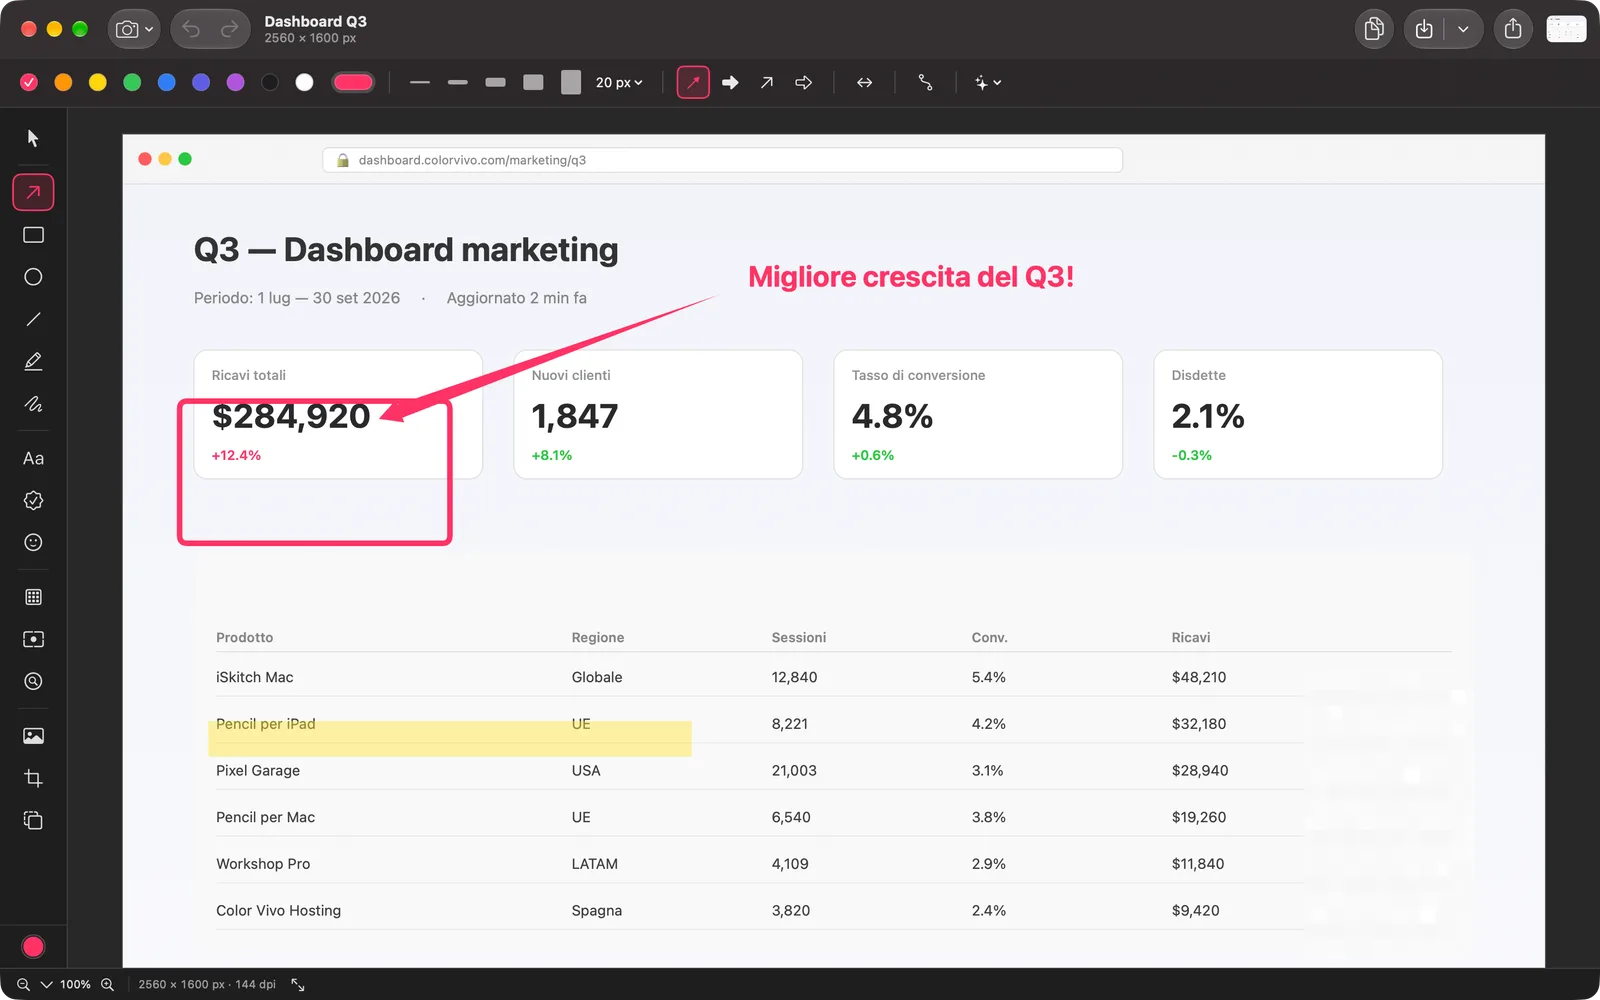Select the rectangle shape tool in sidebar

(x=33, y=235)
